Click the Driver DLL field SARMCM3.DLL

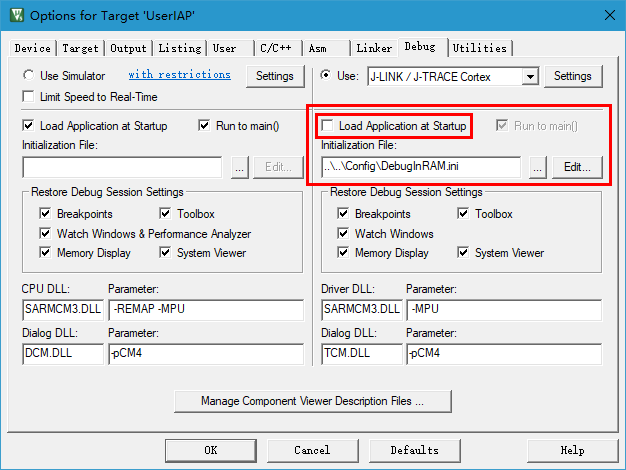(362, 310)
